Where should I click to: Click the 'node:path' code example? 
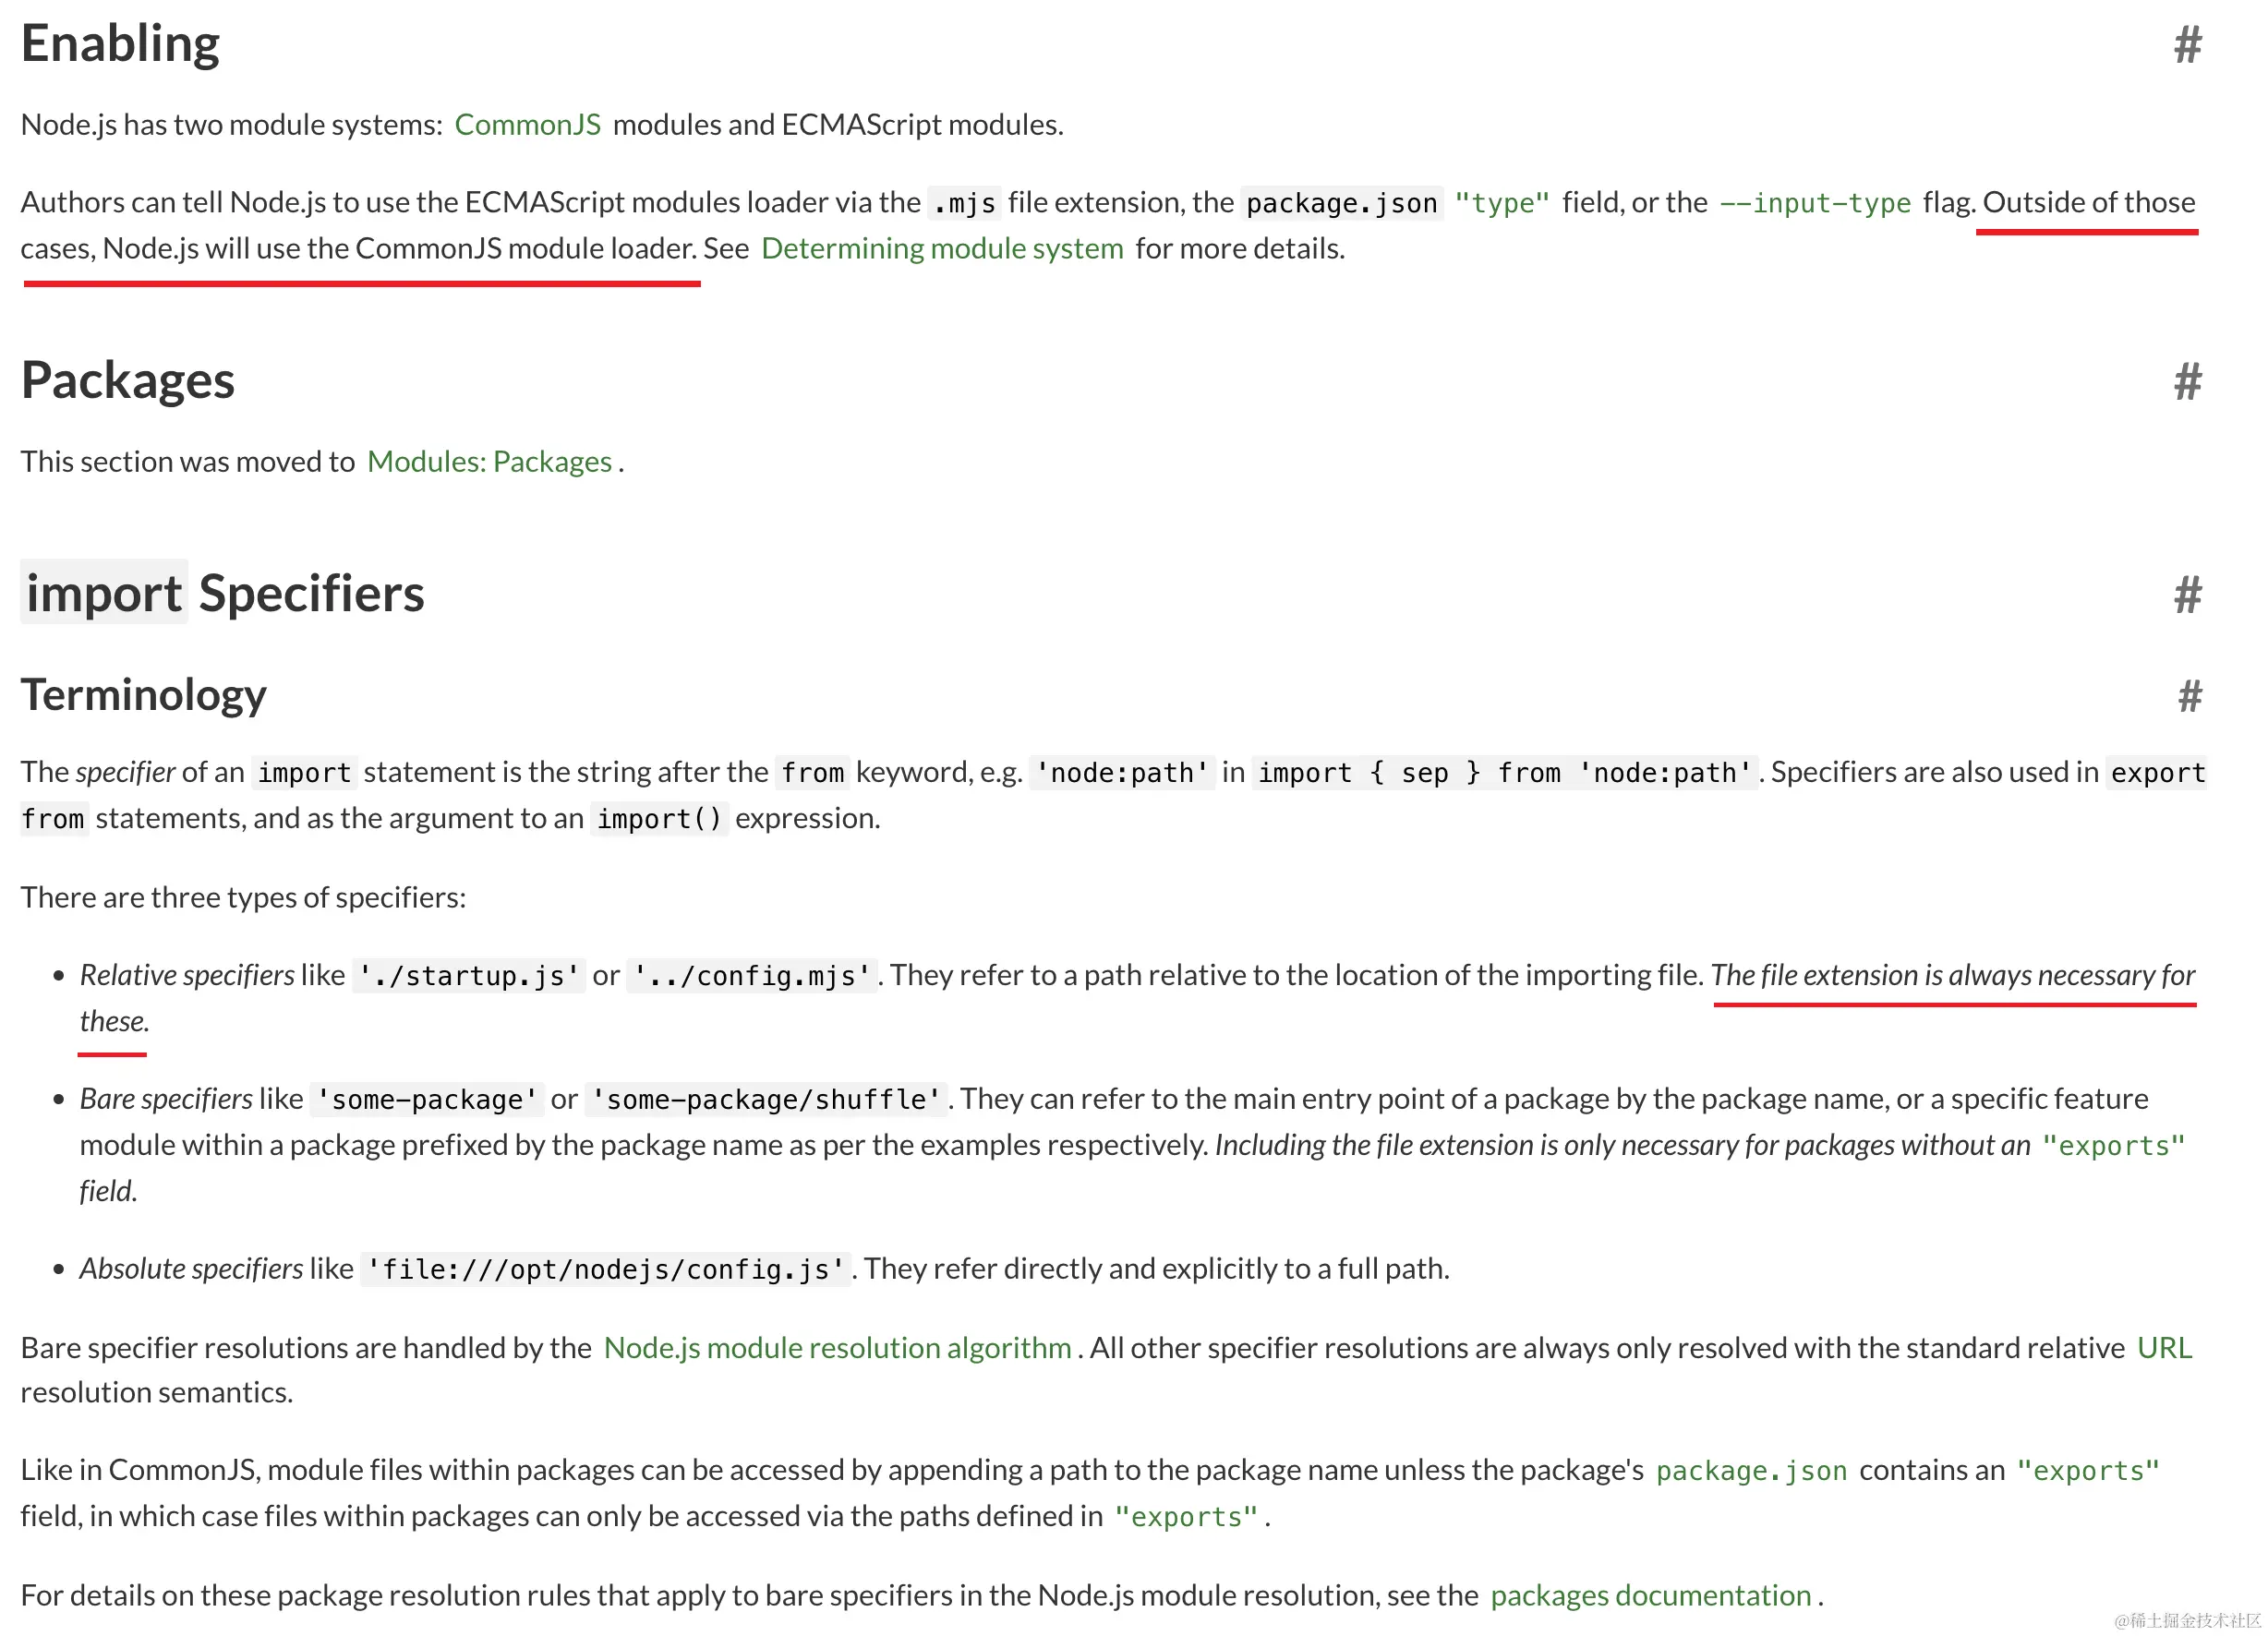[x=1121, y=772]
